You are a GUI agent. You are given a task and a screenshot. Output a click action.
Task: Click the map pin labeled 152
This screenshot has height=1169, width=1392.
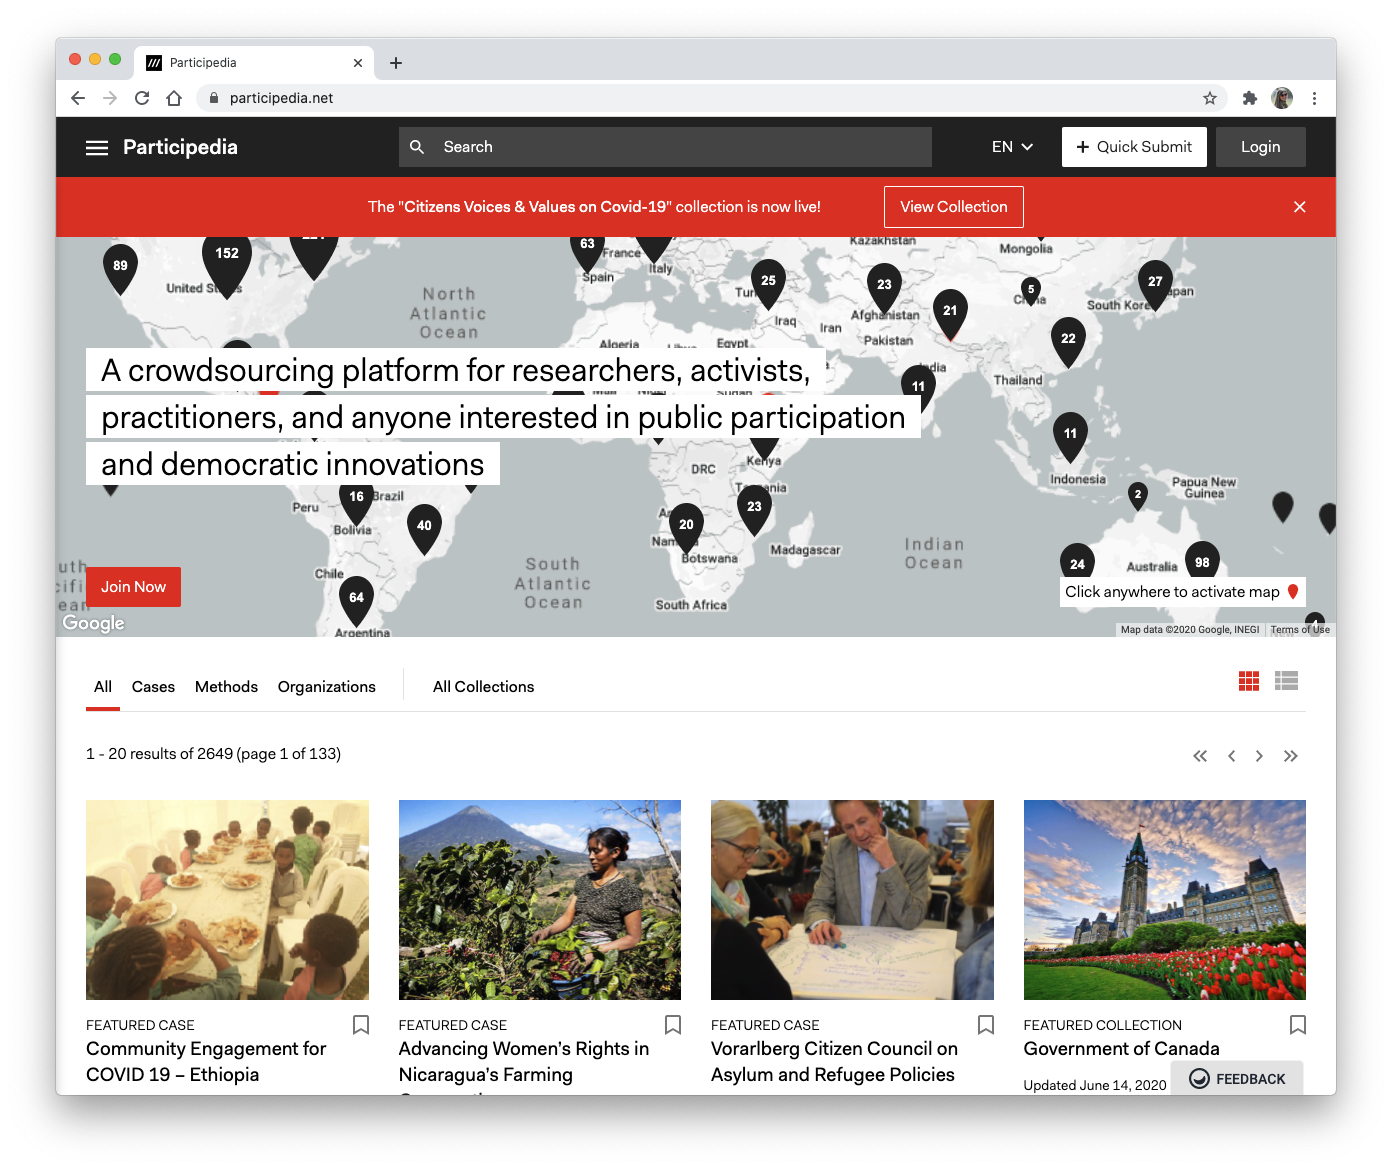[227, 260]
